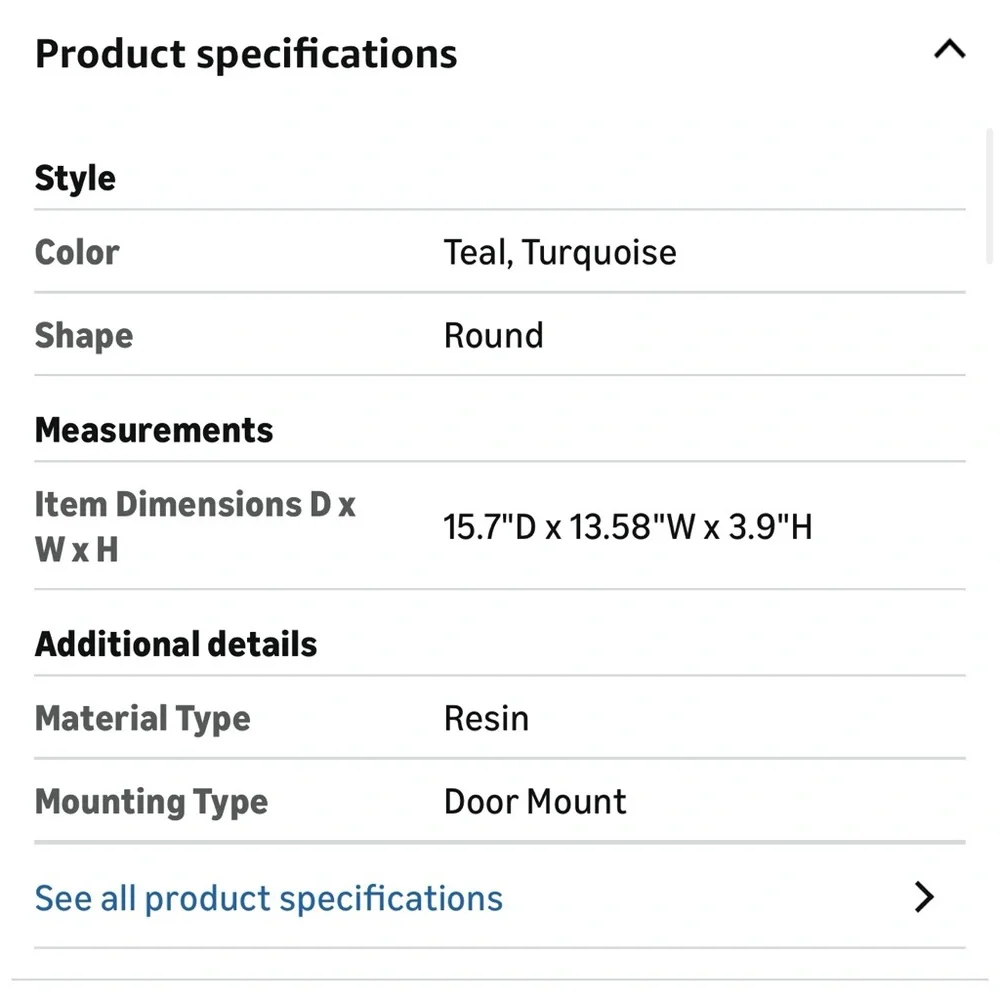The image size is (1000, 1000).
Task: Click the Material Type label
Action: click(142, 719)
